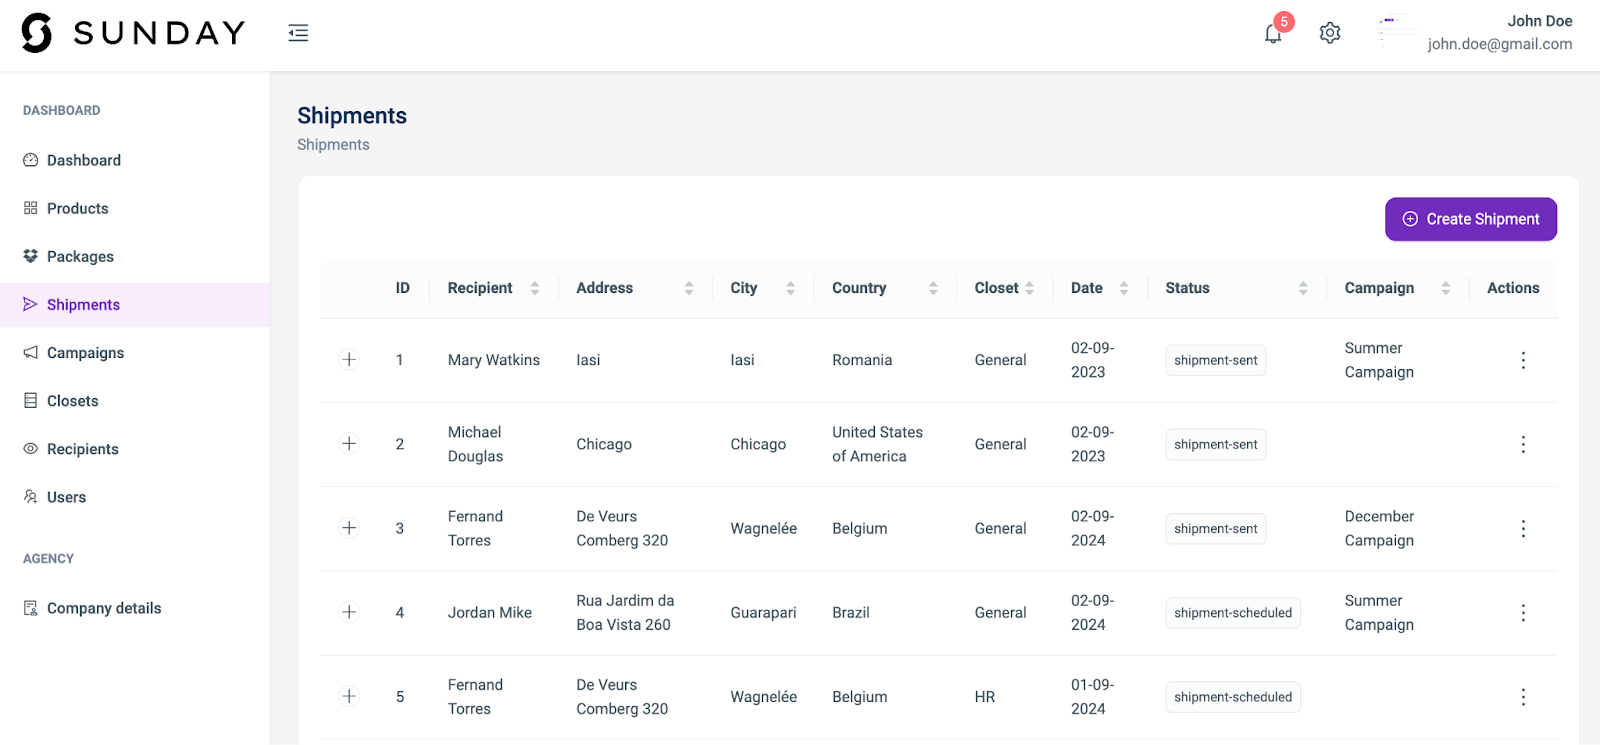Open actions menu for Mary Watkins row

point(1522,360)
